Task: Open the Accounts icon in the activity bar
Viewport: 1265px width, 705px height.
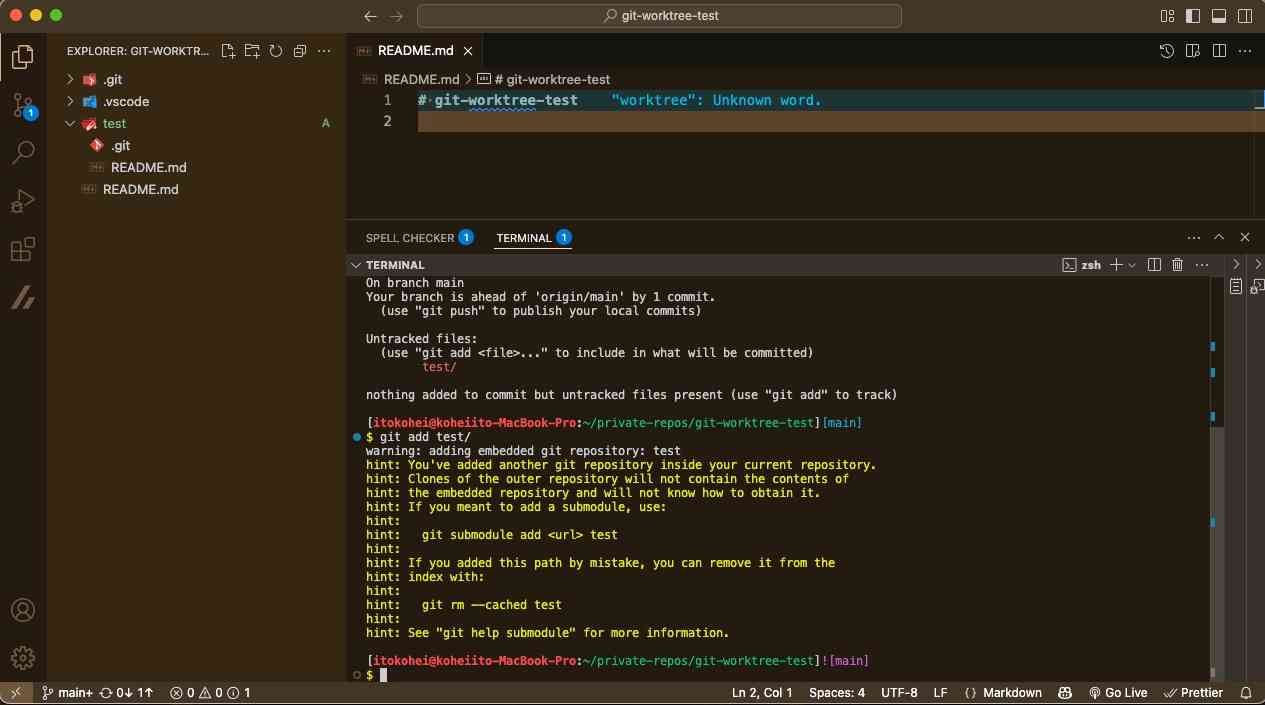Action: (22, 608)
